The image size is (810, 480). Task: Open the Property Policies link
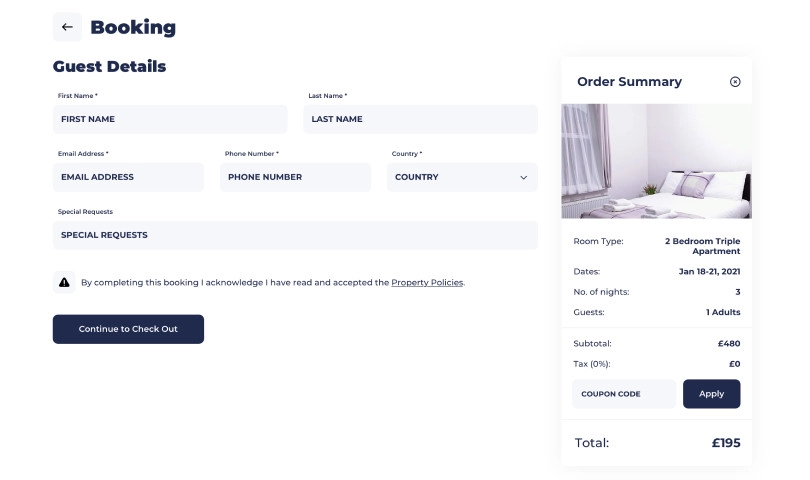[x=427, y=283]
